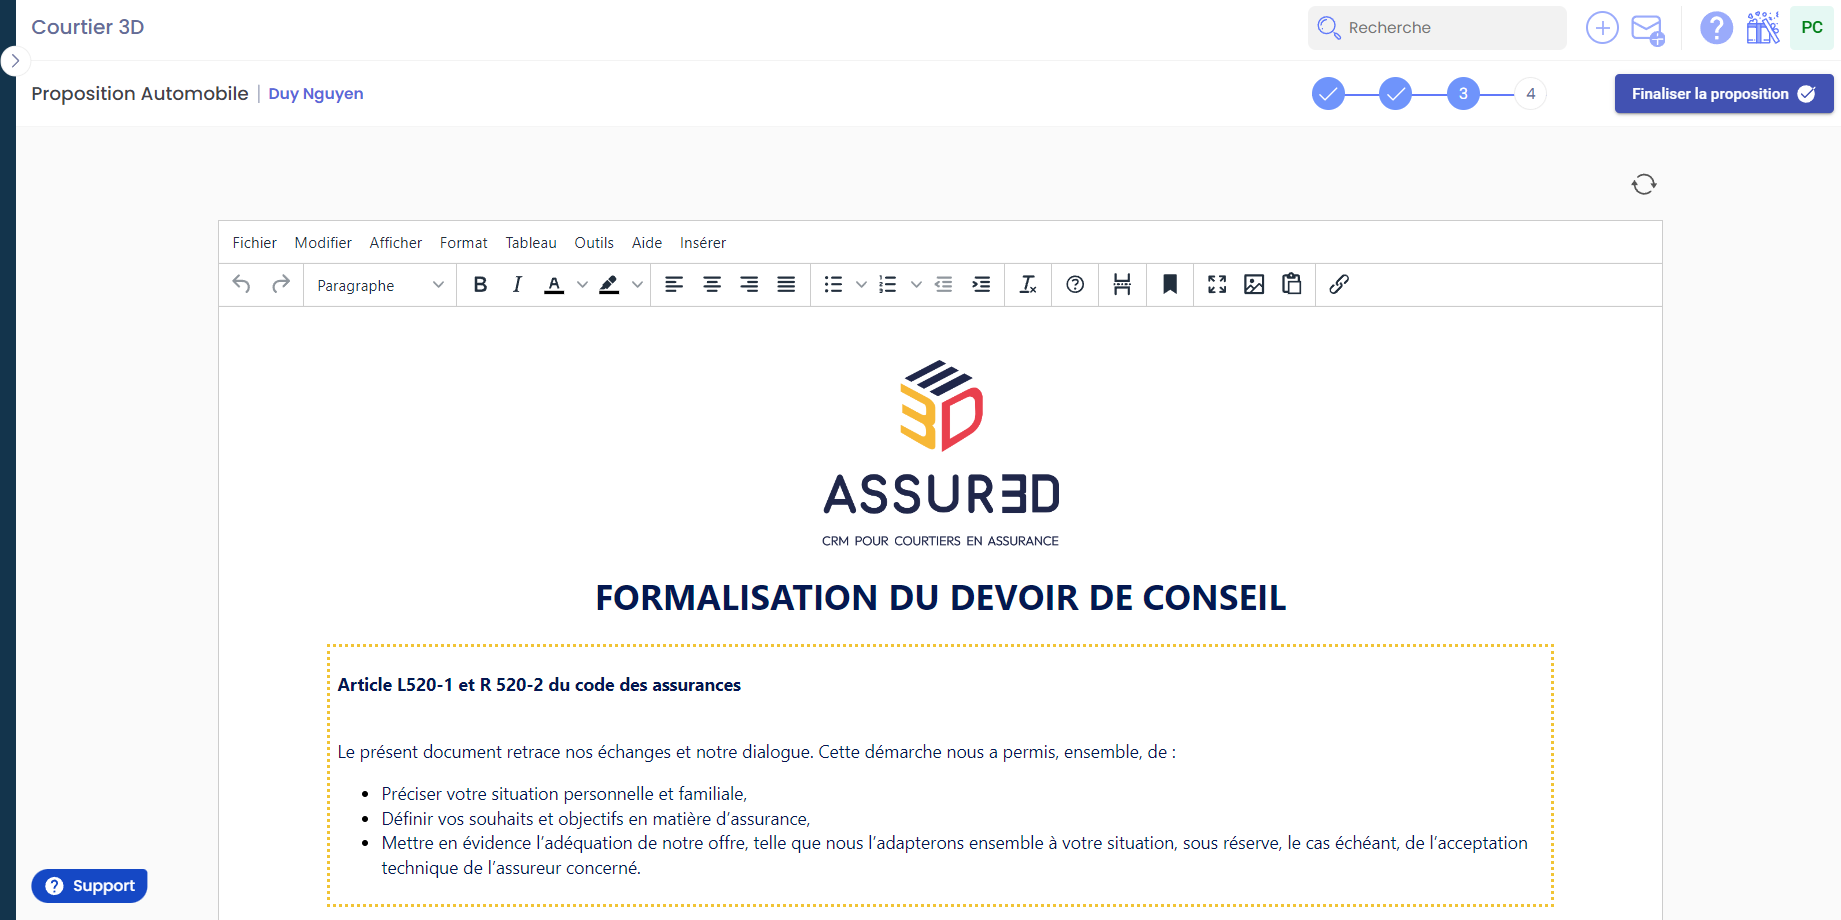1841x920 pixels.
Task: Toggle italic formatting
Action: [x=517, y=285]
